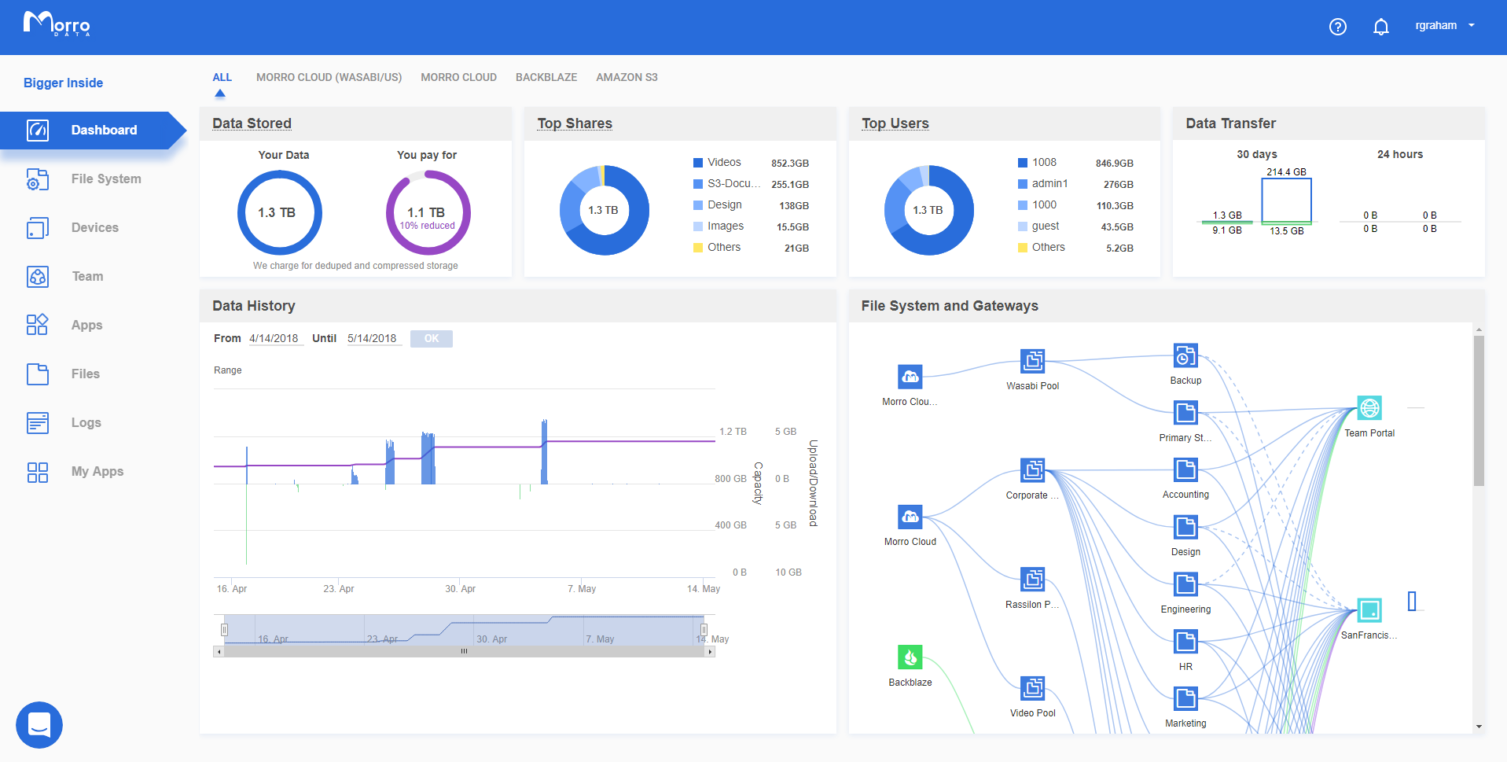Edit the Until date field 5/14/2018
Image resolution: width=1507 pixels, height=762 pixels.
pos(372,339)
